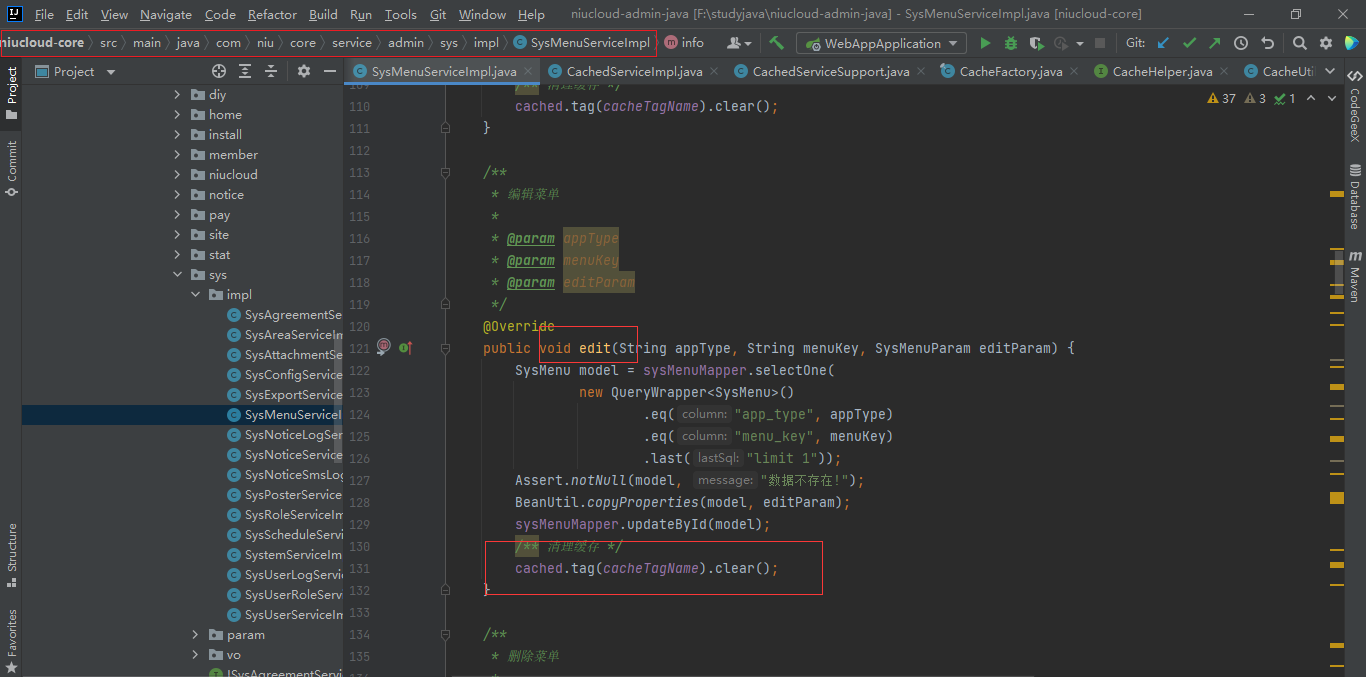Image resolution: width=1366 pixels, height=677 pixels.
Task: Click the Git Update Project arrow icon
Action: pyautogui.click(x=1162, y=43)
